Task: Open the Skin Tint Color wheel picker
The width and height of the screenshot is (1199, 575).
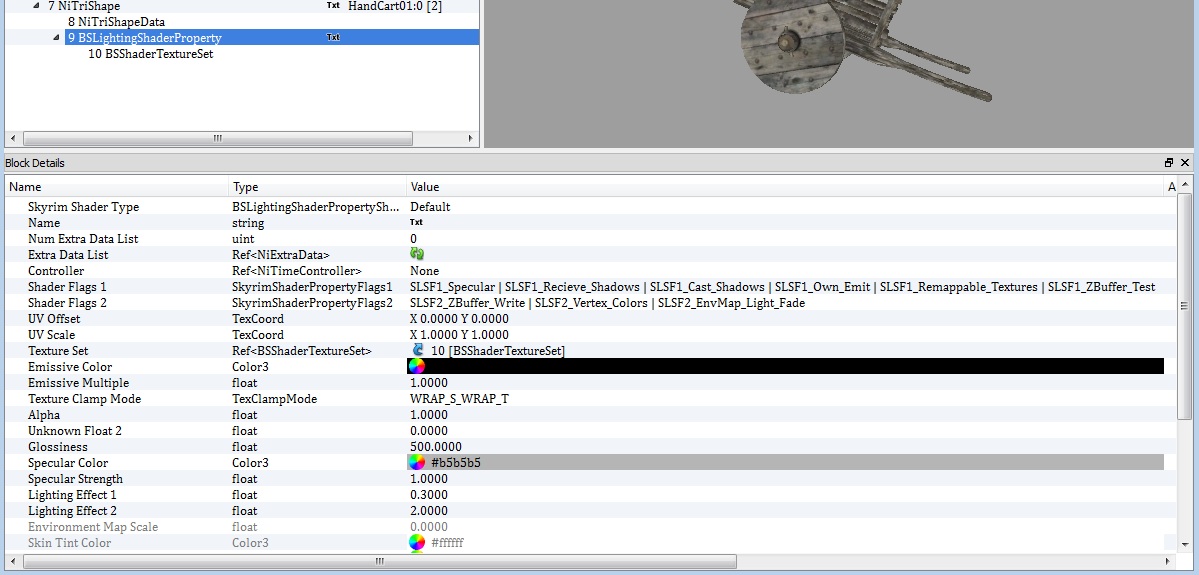Action: tap(416, 543)
